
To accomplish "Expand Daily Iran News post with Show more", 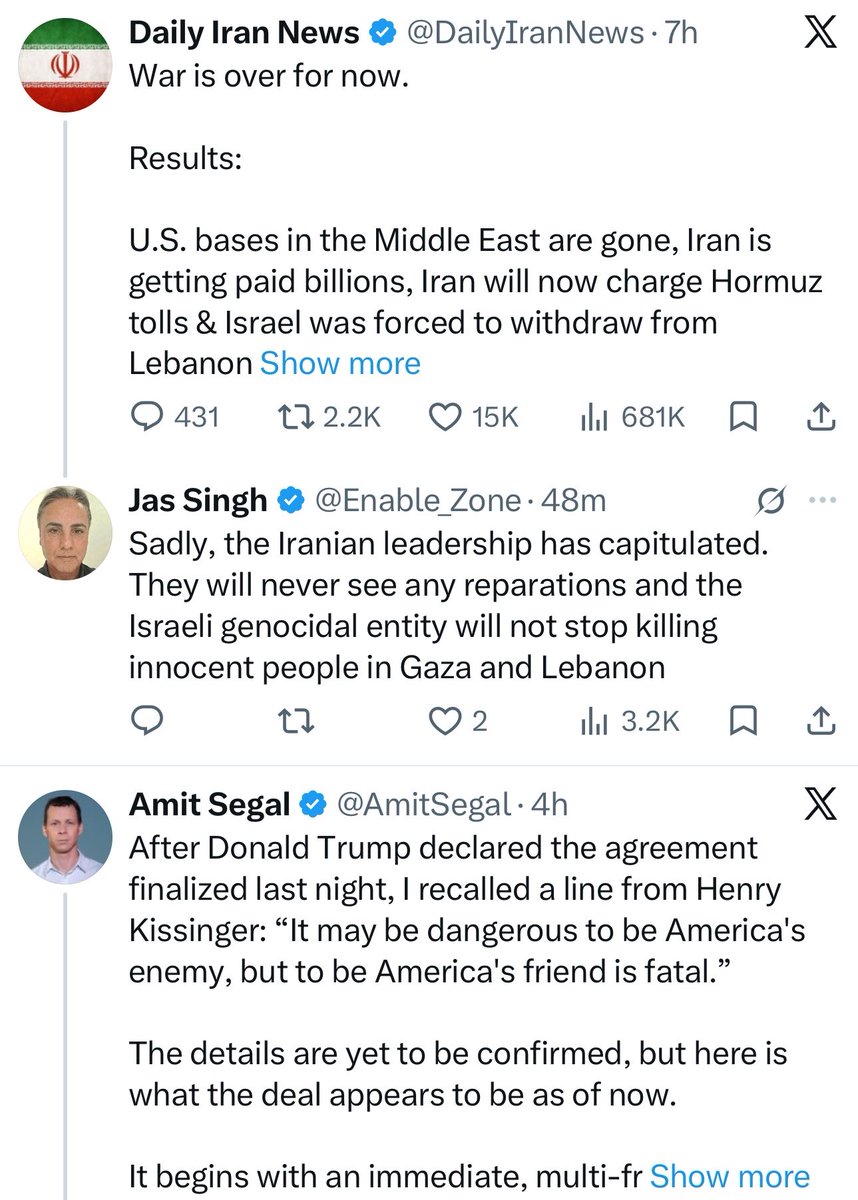I will 340,363.
